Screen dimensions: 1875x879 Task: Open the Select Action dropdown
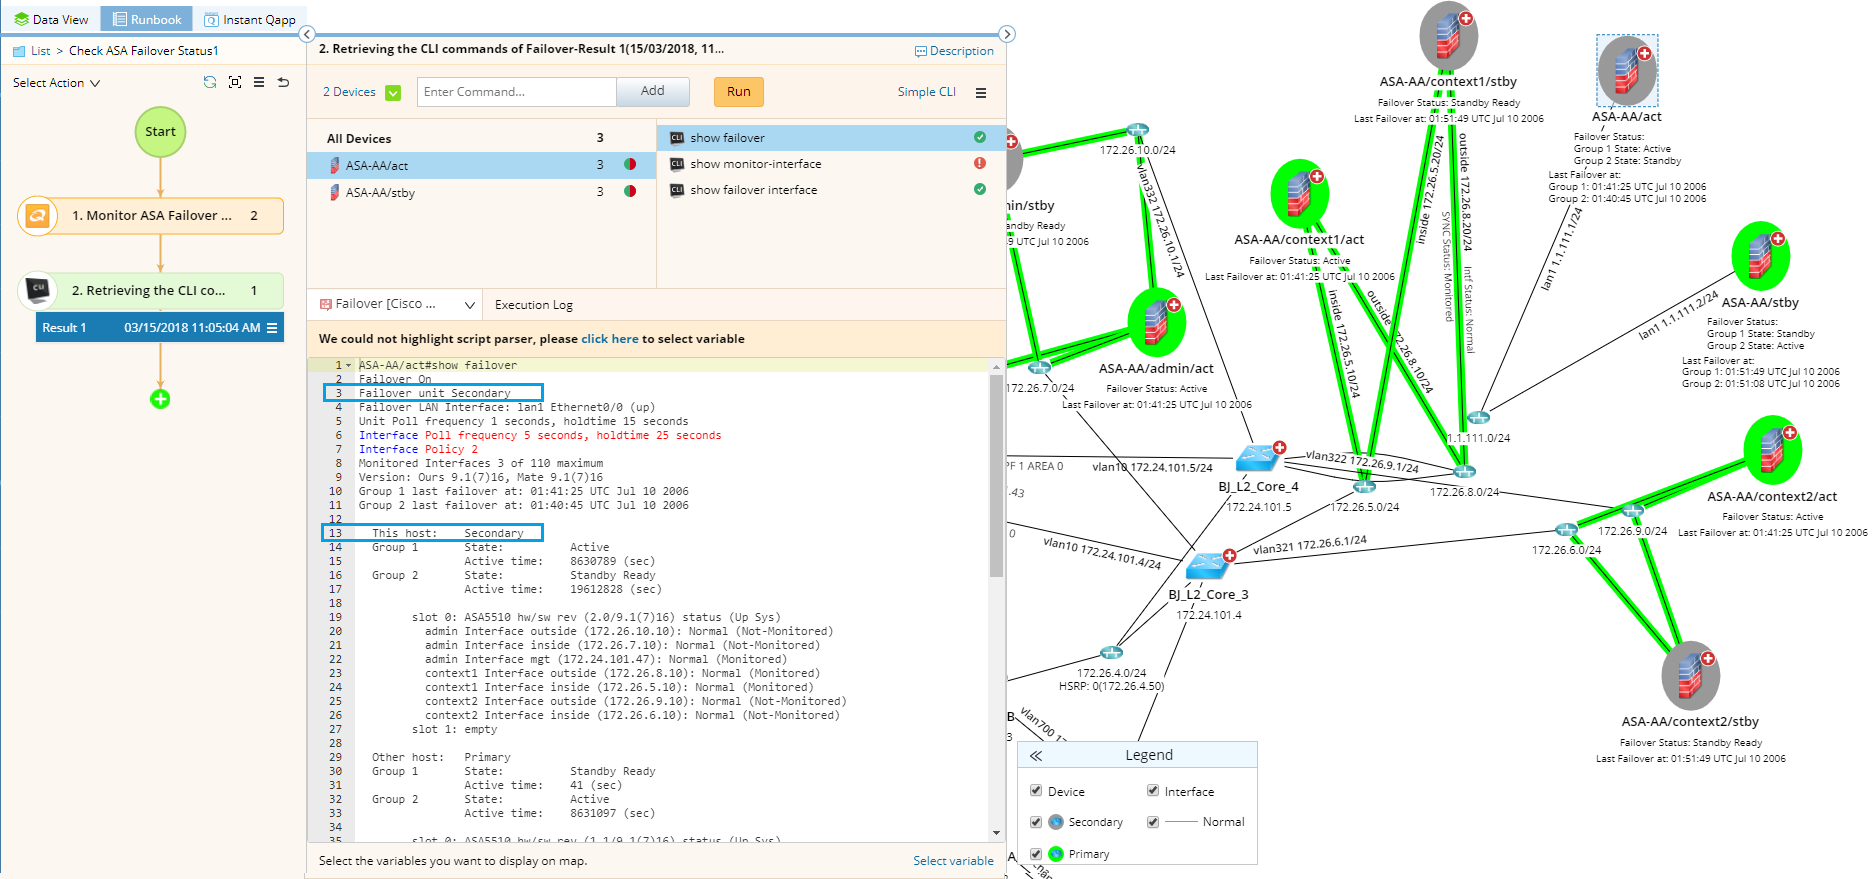[x=56, y=83]
